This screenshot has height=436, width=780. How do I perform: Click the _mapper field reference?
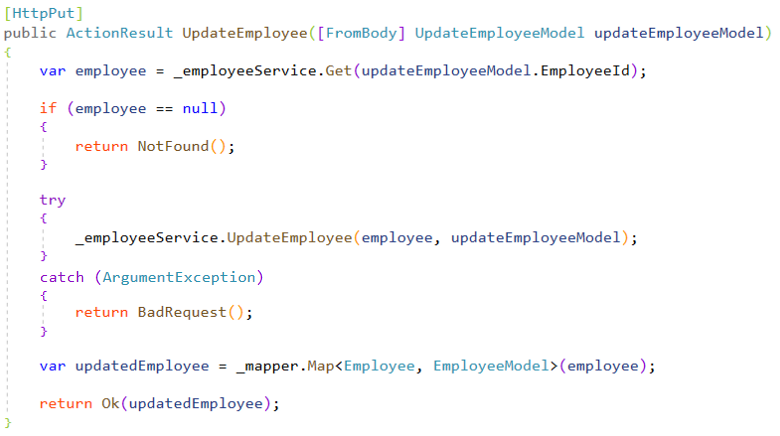[x=270, y=366]
